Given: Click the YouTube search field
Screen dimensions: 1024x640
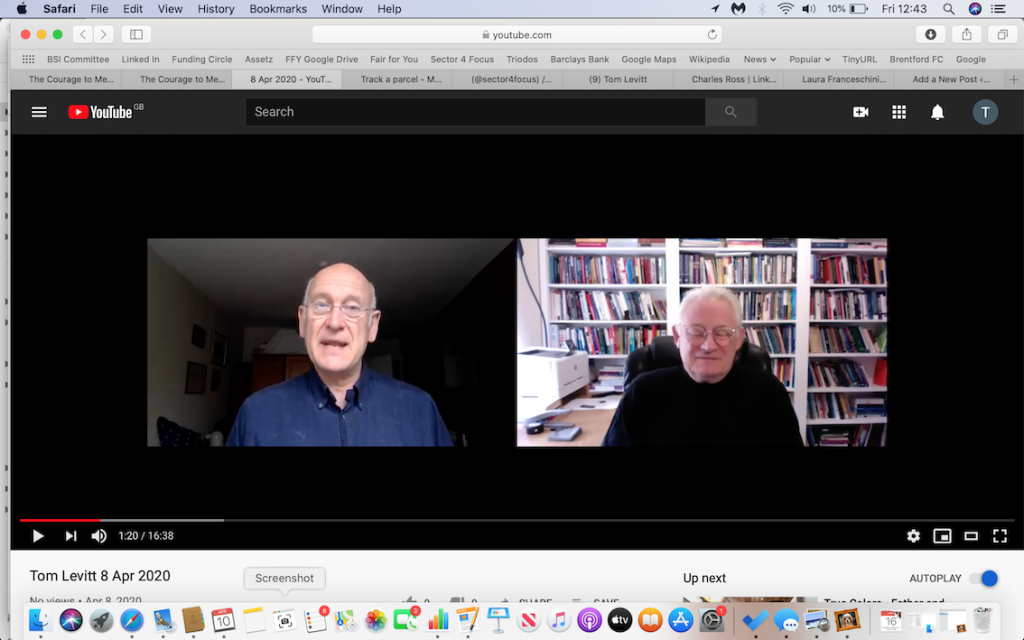Looking at the screenshot, I should [475, 112].
